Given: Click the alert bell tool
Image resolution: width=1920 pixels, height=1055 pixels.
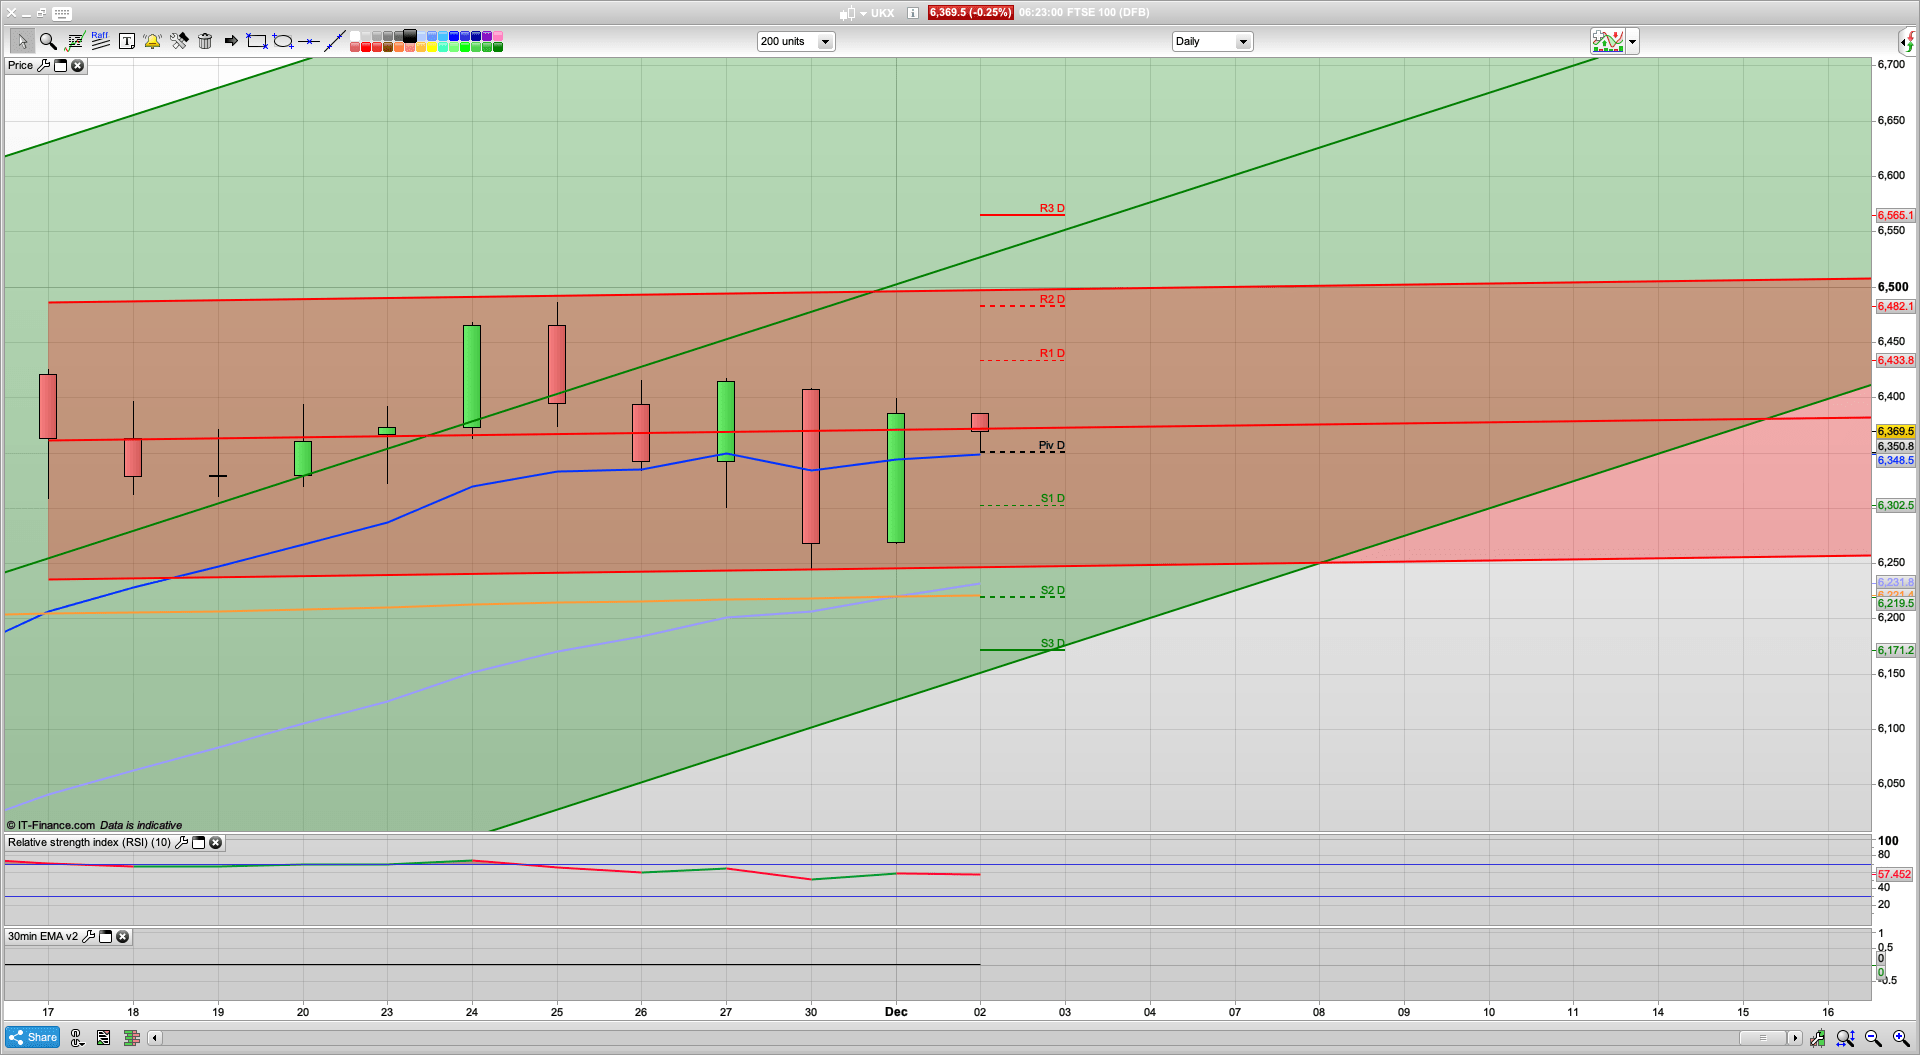Looking at the screenshot, I should point(152,41).
